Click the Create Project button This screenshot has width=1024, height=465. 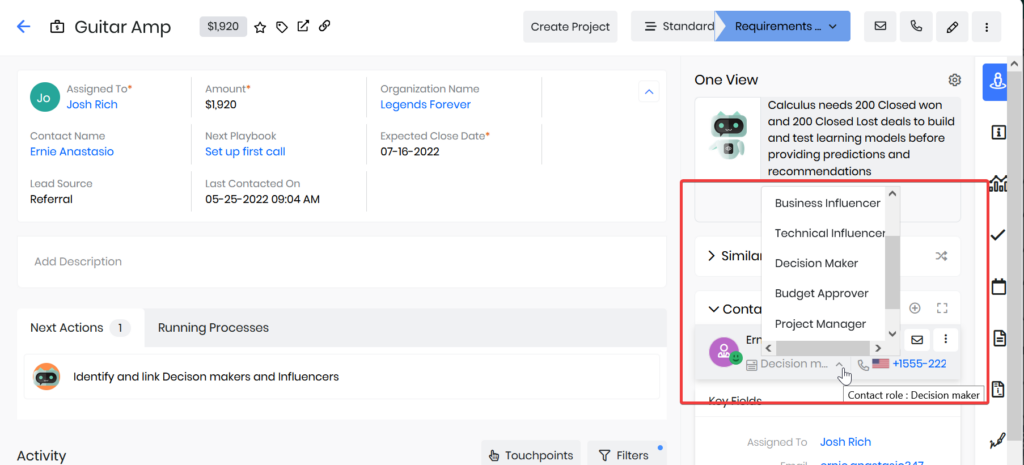coord(570,27)
